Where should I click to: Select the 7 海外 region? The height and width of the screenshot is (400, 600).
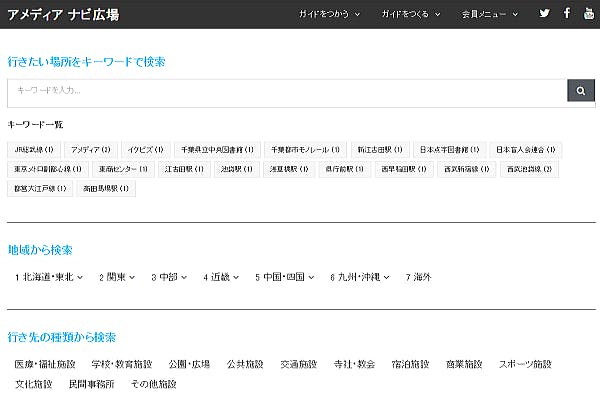pos(418,277)
